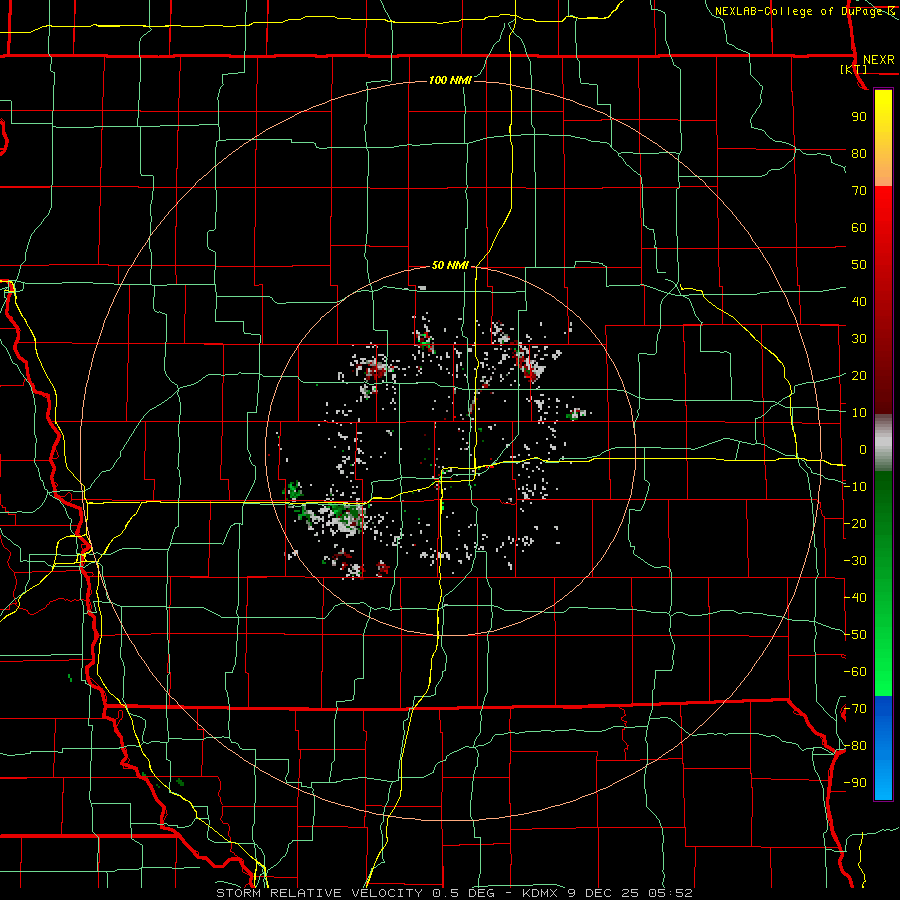Click the -50 knot scale value
Viewport: 900px width, 900px height.
click(855, 635)
